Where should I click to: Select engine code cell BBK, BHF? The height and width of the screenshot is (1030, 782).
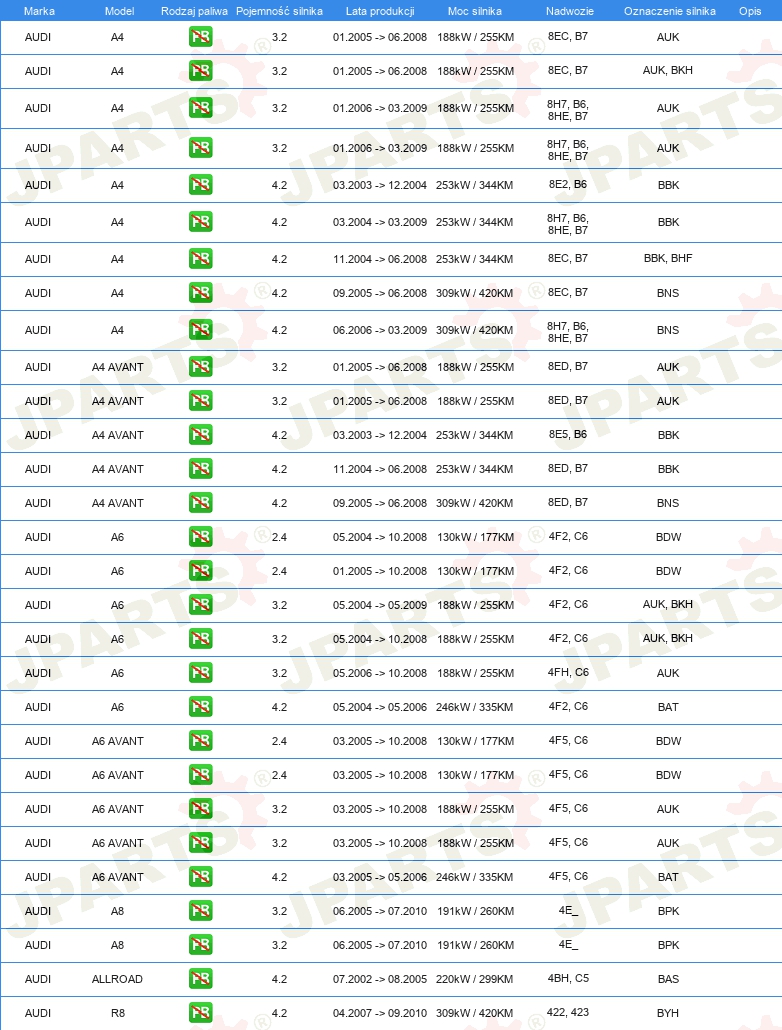click(668, 258)
